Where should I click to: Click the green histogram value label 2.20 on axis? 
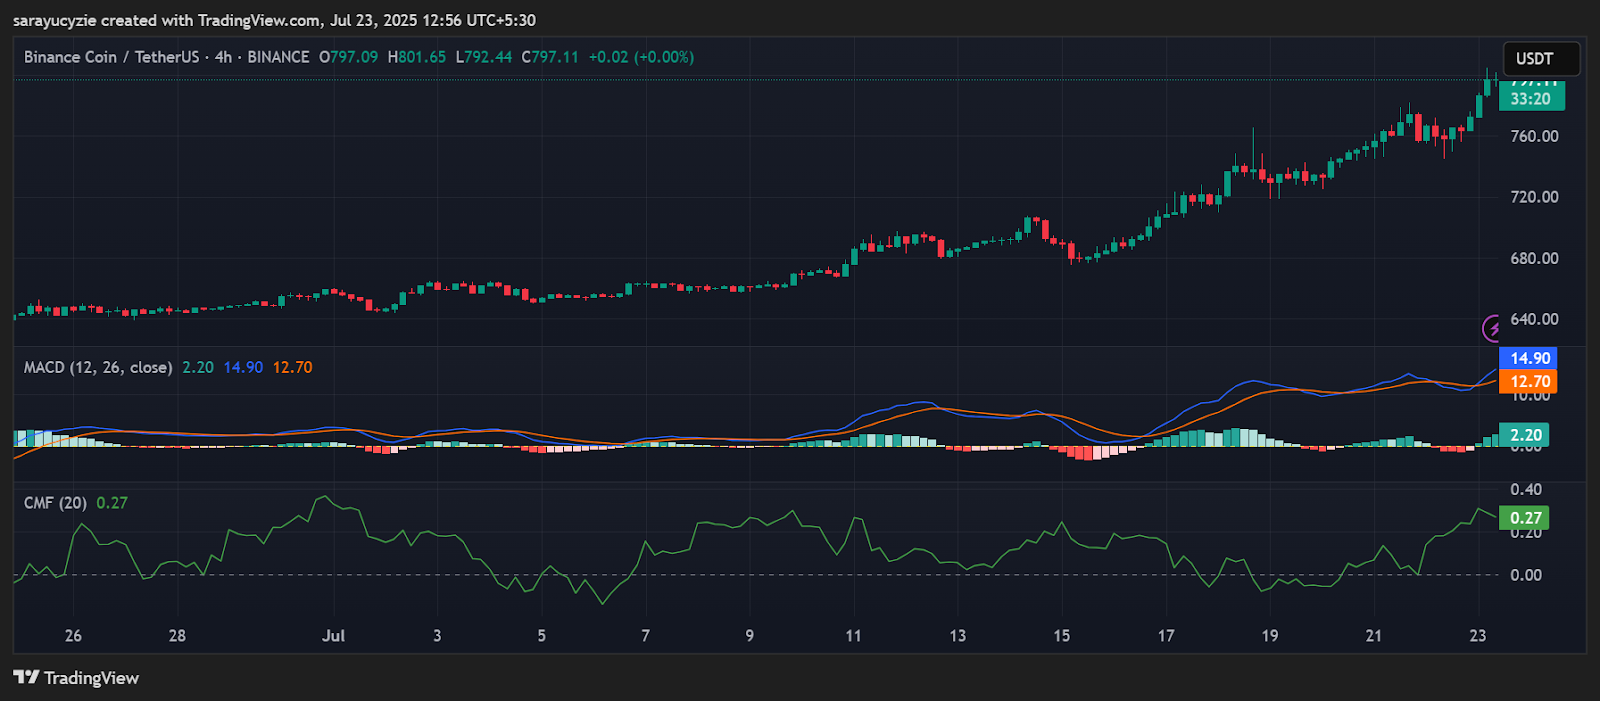point(1525,435)
